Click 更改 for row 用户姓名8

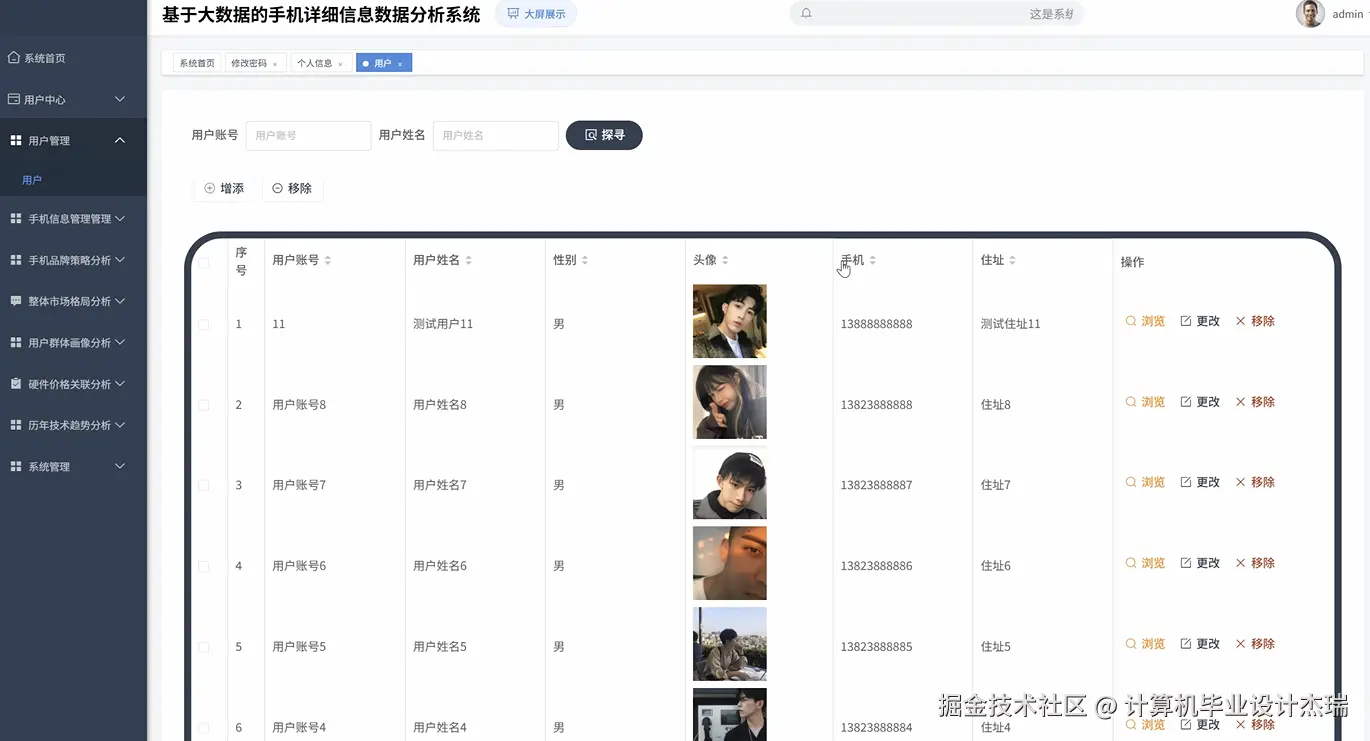1200,402
